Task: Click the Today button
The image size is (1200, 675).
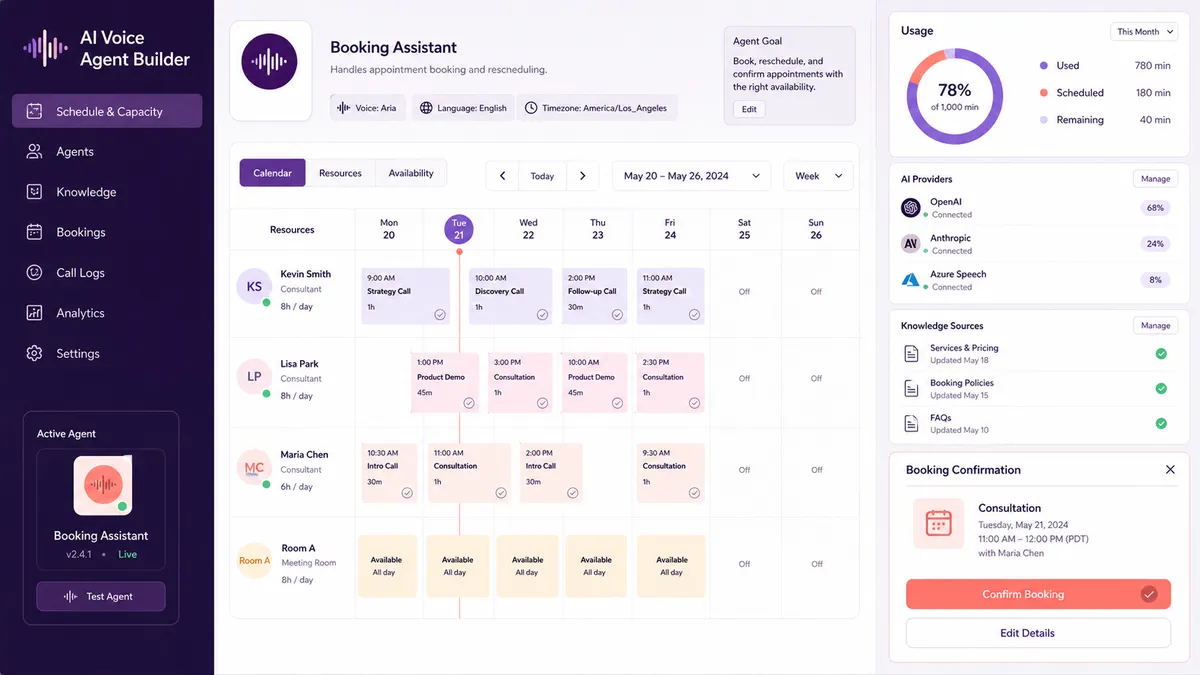Action: pos(542,176)
